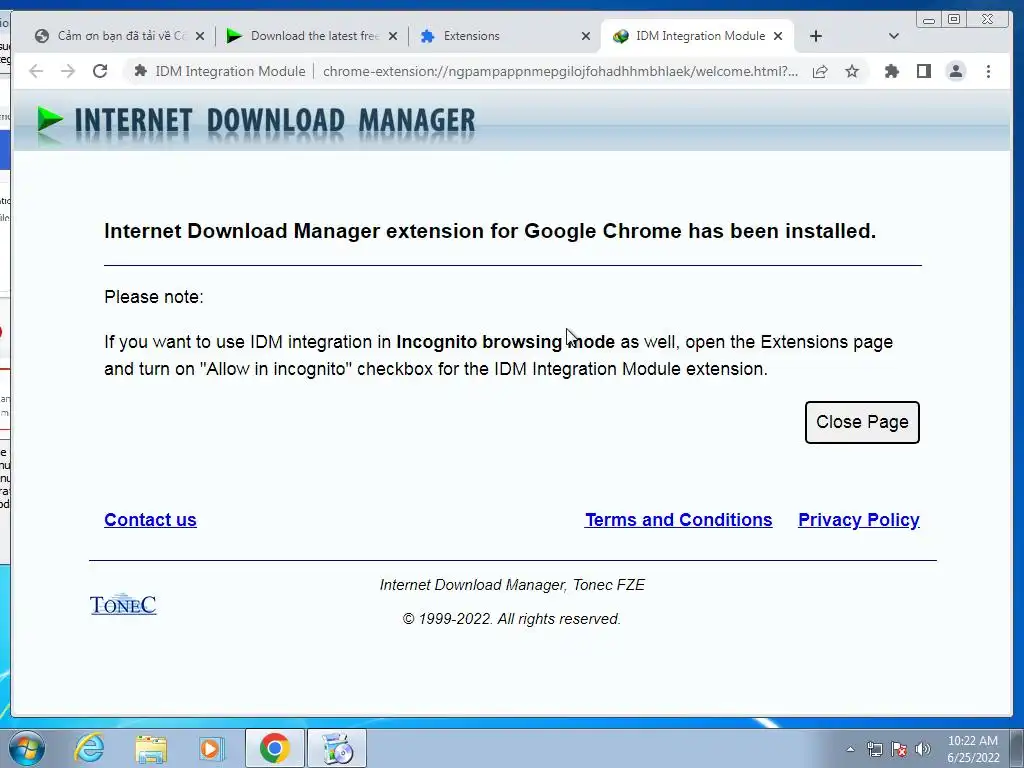This screenshot has width=1024, height=768.
Task: Click the Internet Download Manager green logo
Action: (x=50, y=121)
